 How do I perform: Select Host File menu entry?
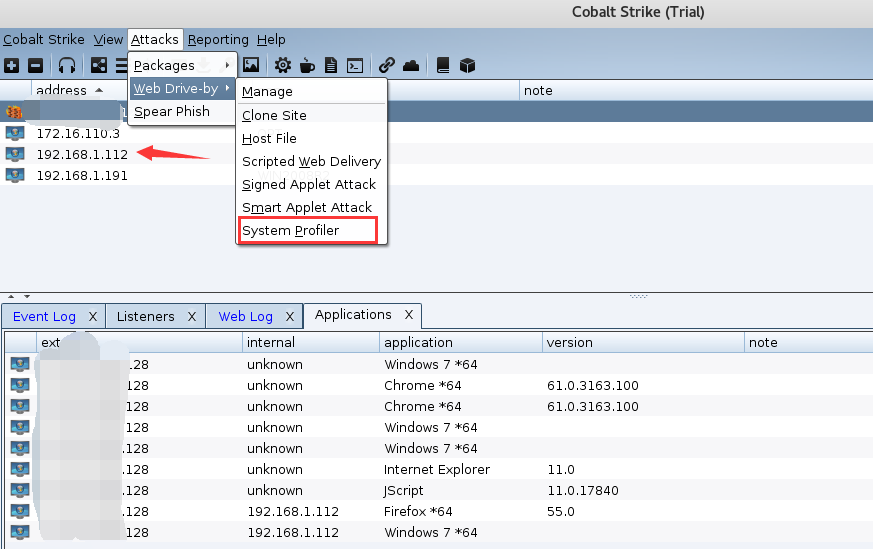312,138
